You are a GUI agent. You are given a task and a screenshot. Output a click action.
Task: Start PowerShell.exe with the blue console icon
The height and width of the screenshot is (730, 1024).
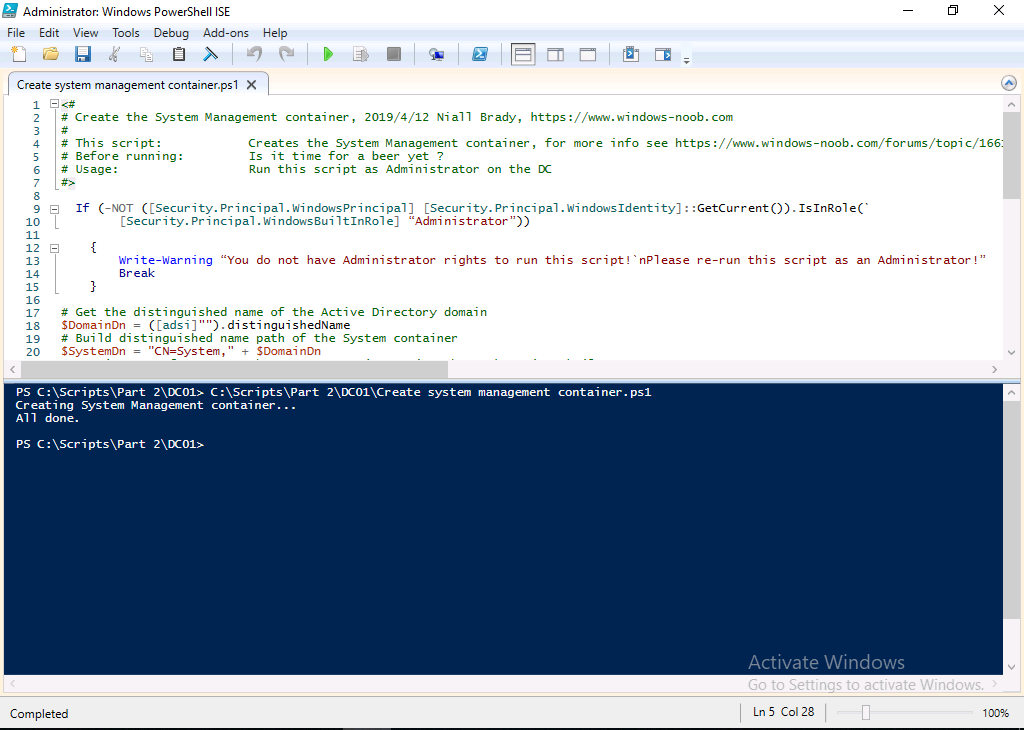[480, 54]
